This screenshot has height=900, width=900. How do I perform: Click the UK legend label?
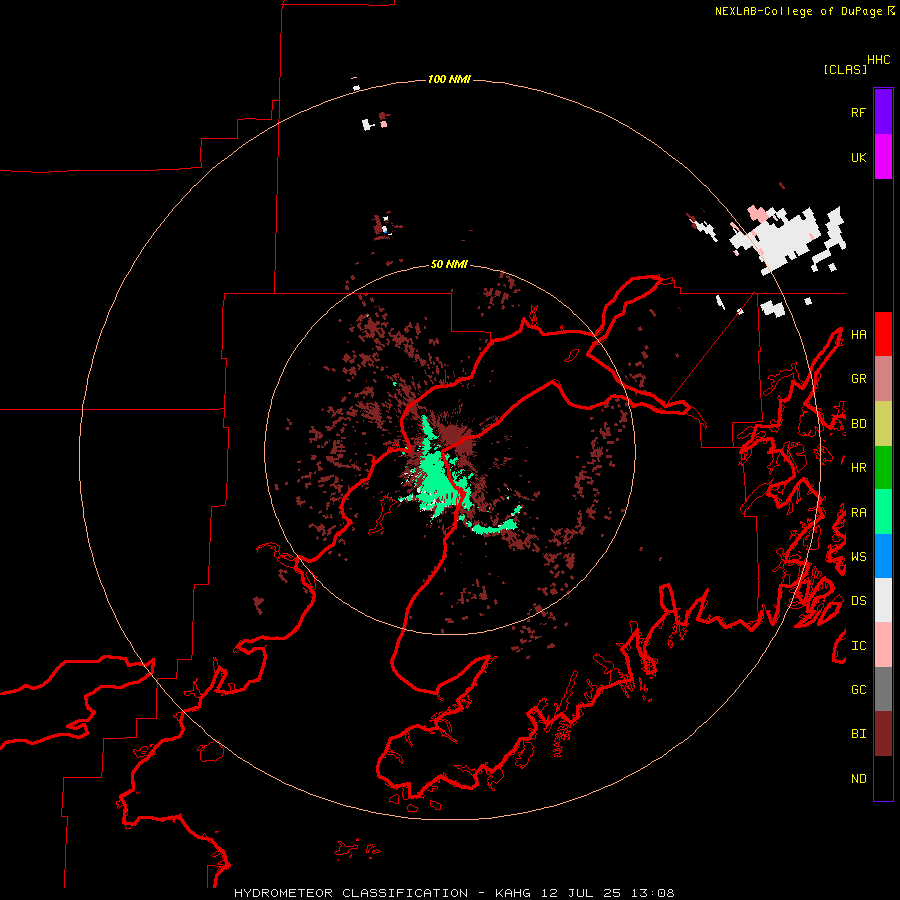tap(858, 157)
